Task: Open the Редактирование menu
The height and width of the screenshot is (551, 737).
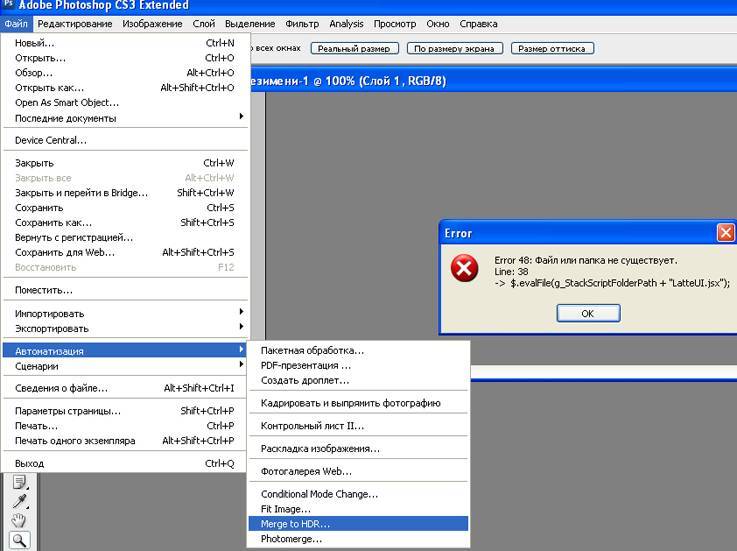Action: [75, 24]
